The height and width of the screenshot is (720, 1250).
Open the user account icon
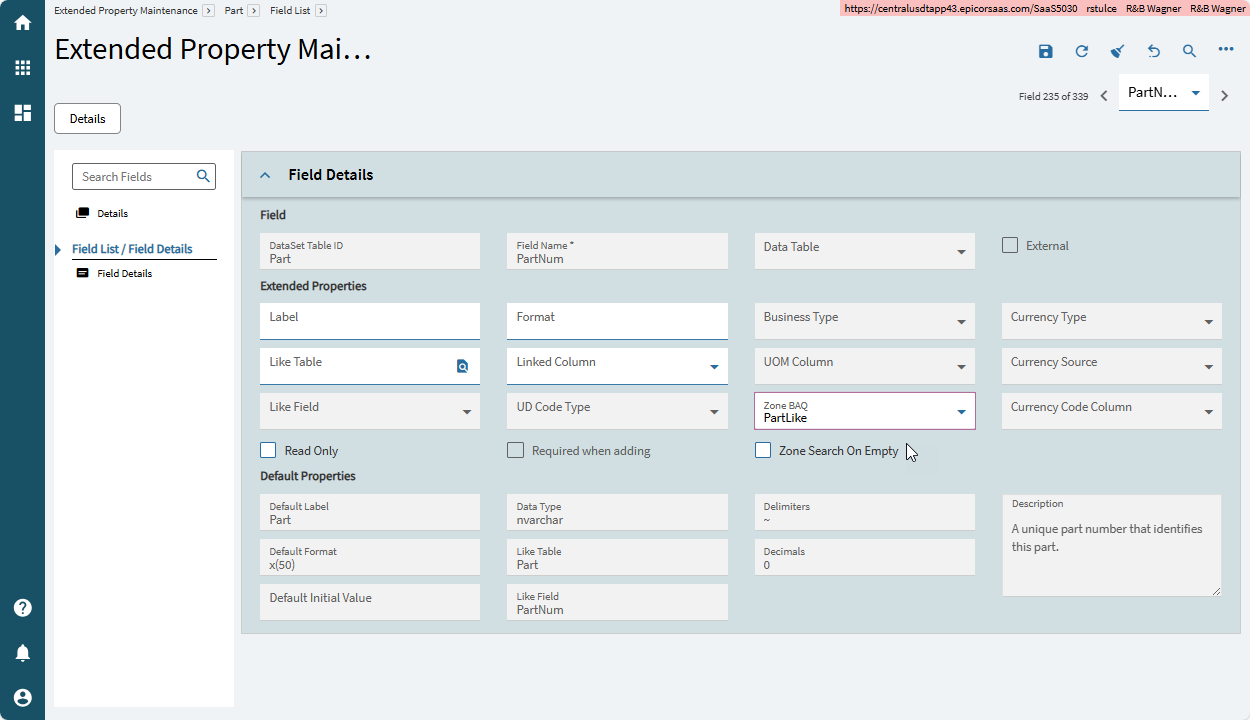(22, 698)
